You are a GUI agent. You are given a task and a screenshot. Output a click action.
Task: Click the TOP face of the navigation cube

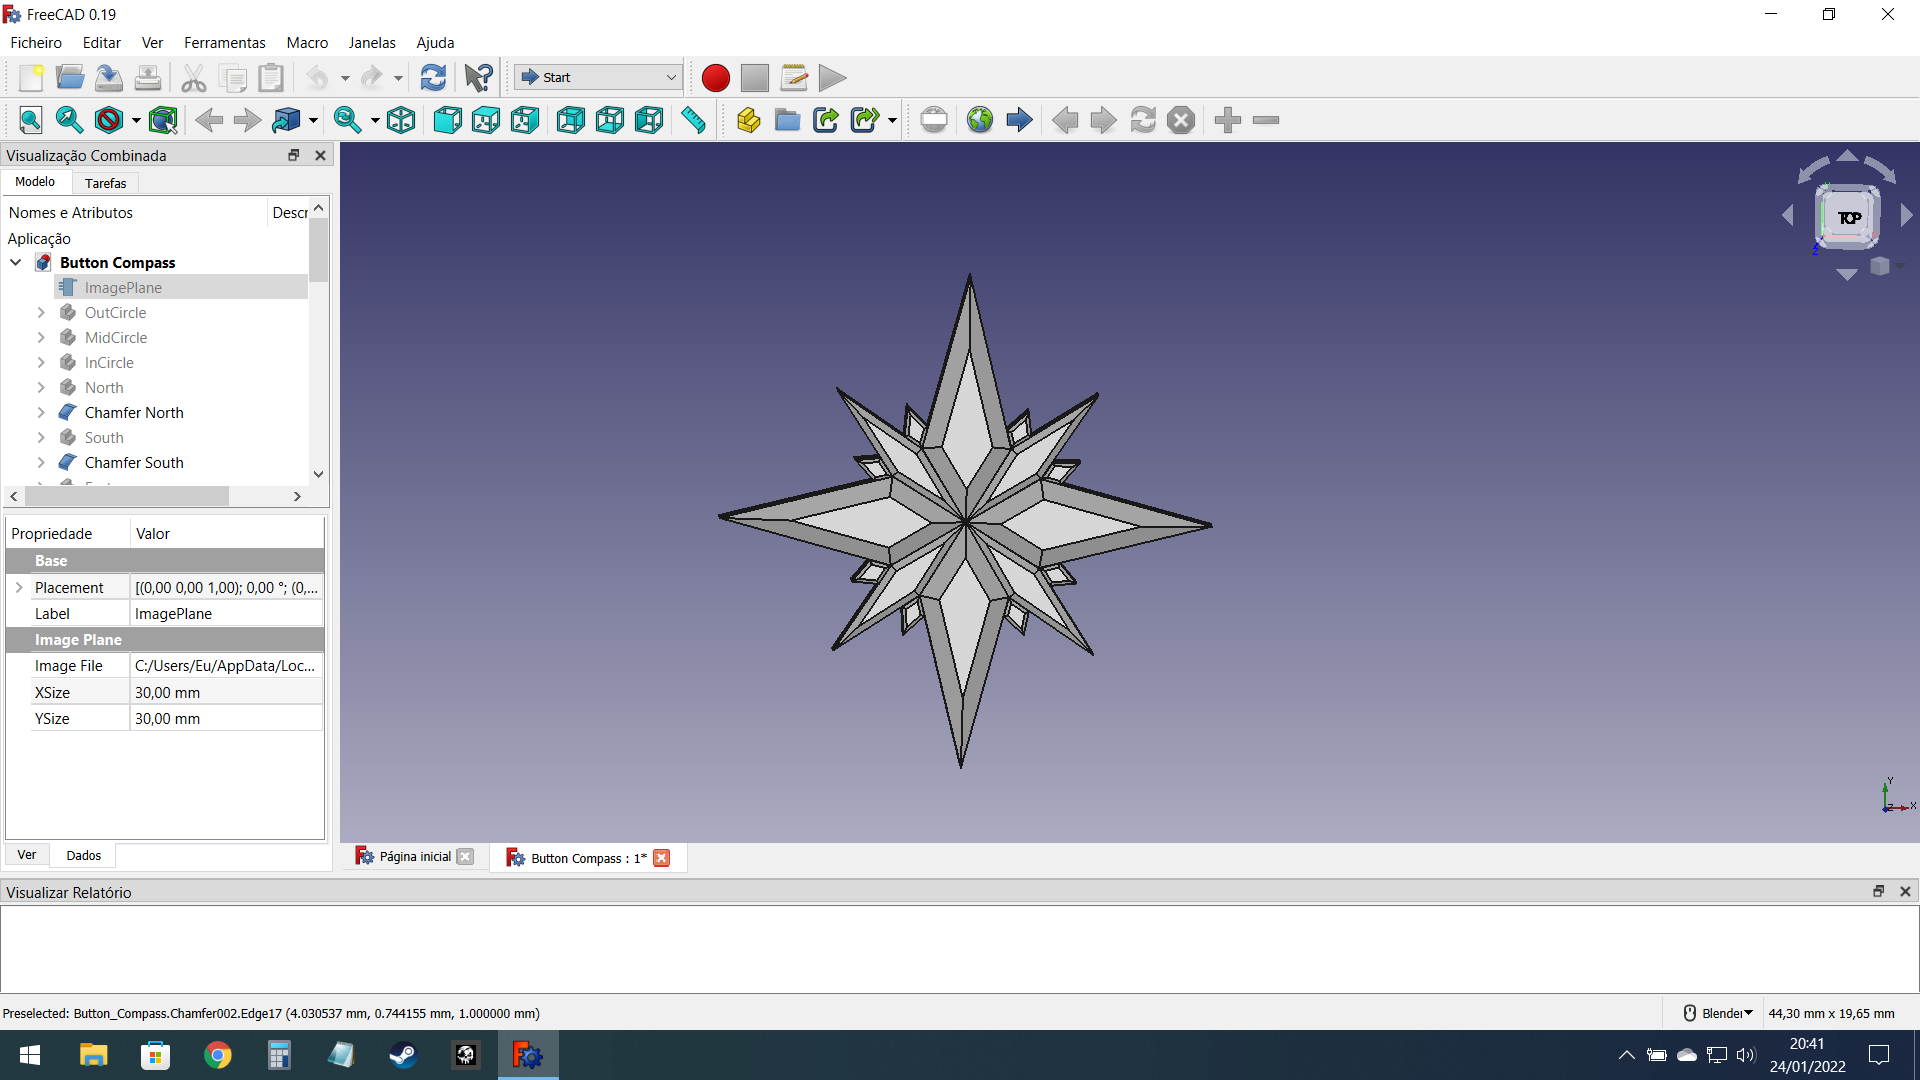[x=1848, y=217]
